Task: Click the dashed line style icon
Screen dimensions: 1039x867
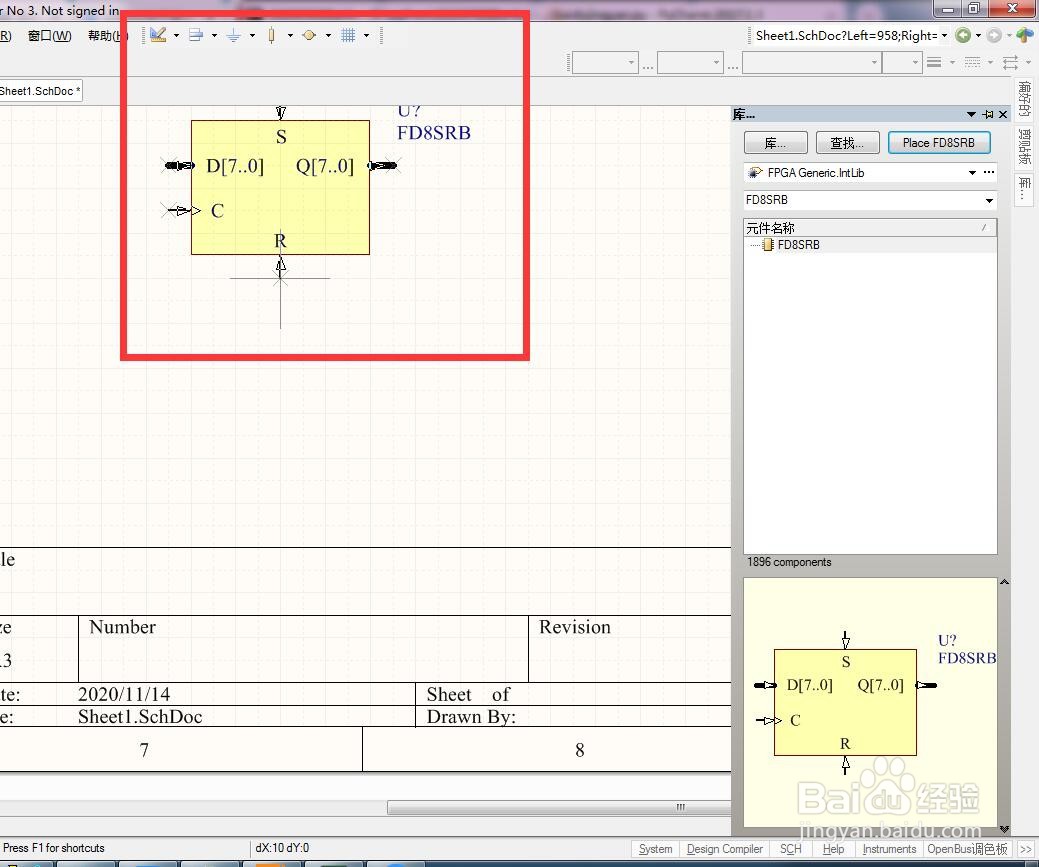Action: pos(972,62)
